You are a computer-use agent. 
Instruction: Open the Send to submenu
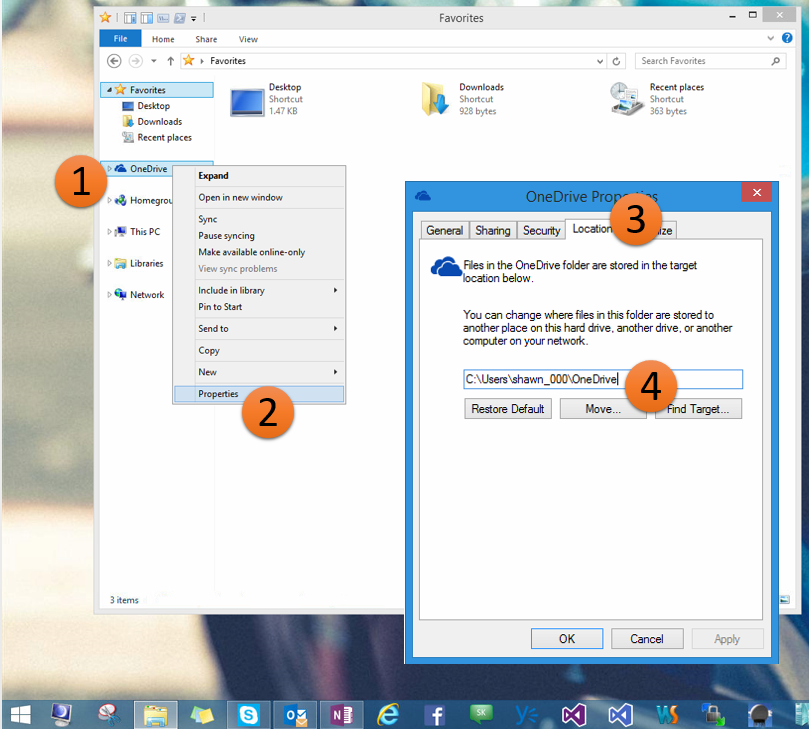point(259,328)
